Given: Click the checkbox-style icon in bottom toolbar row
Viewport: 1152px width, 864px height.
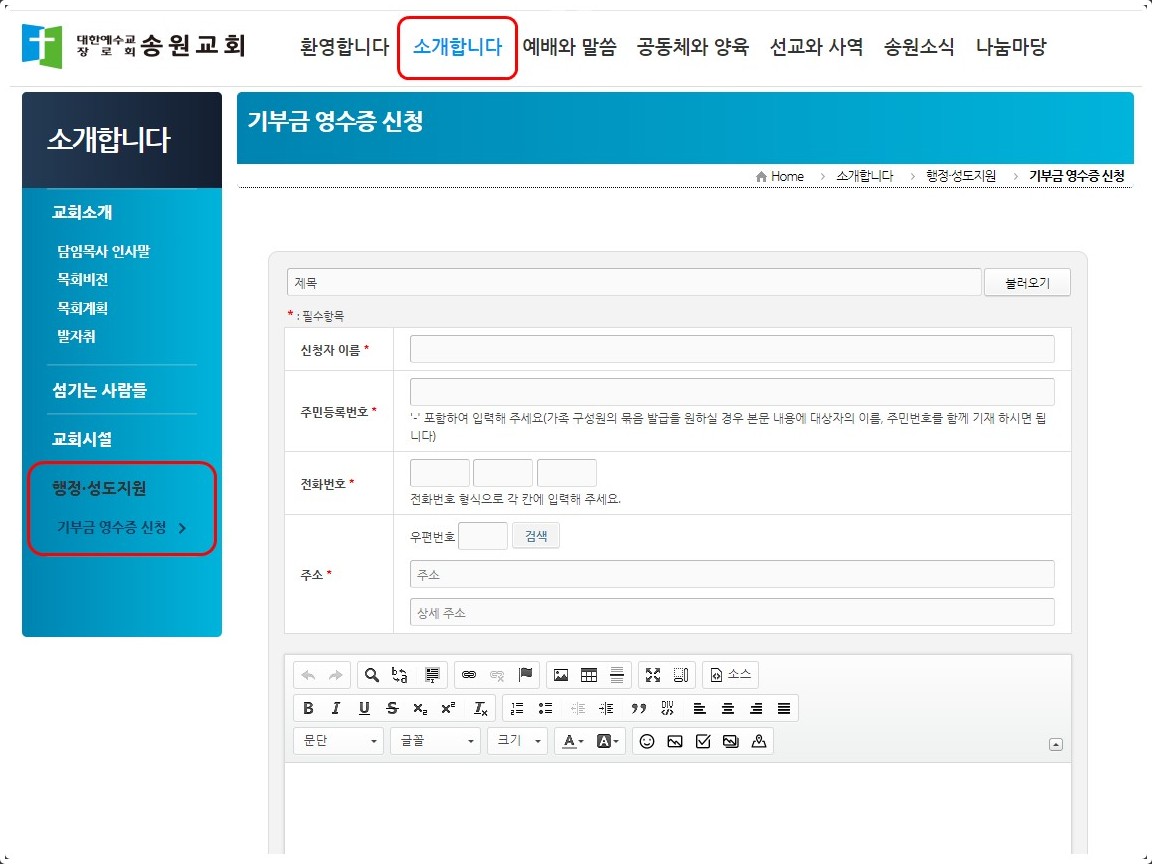Looking at the screenshot, I should [x=703, y=741].
